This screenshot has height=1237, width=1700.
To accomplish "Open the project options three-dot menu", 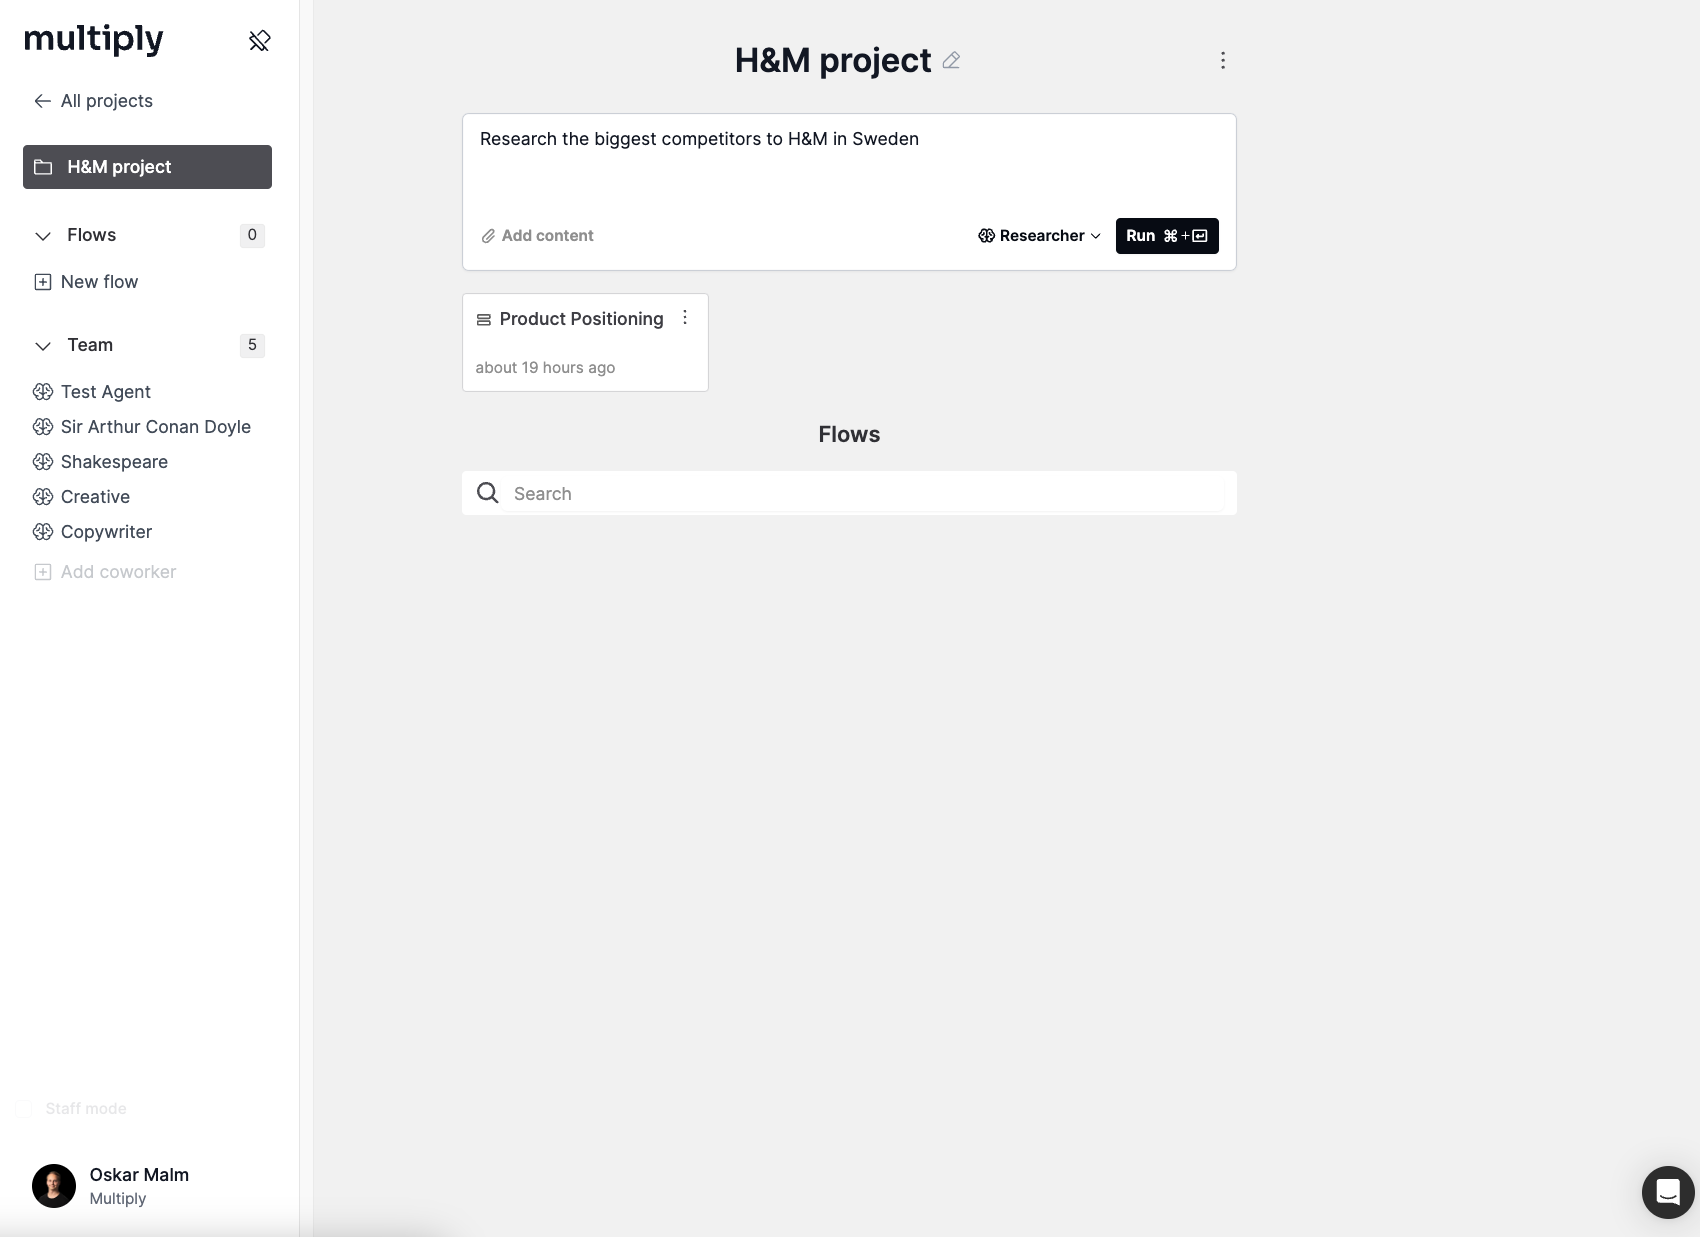I will (x=1222, y=61).
